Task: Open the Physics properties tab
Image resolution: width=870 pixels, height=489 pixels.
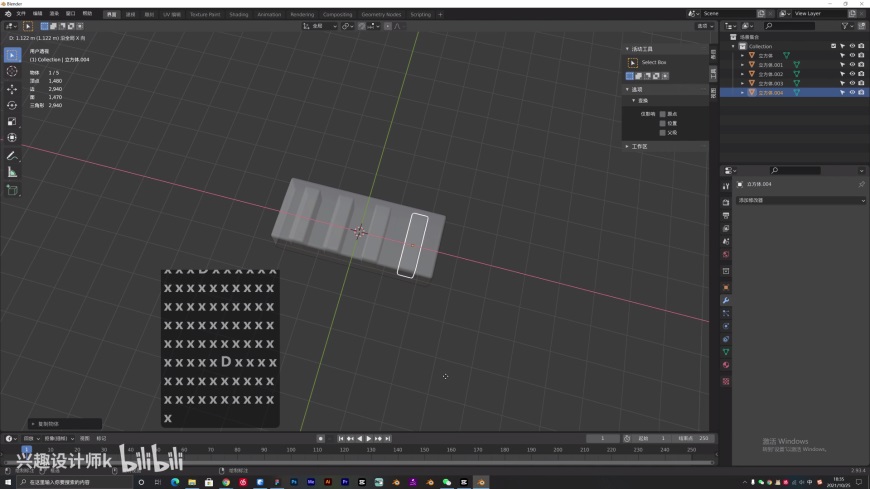Action: 726,326
